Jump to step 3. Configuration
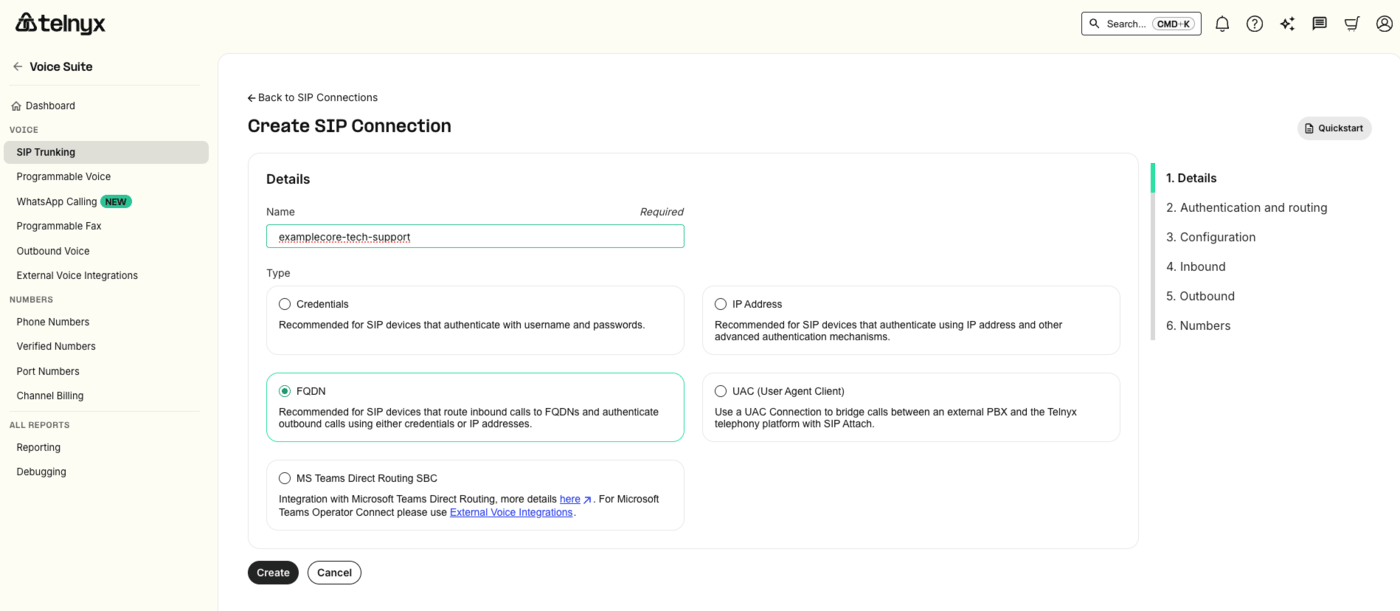Viewport: 1400px width, 611px height. tap(1210, 237)
